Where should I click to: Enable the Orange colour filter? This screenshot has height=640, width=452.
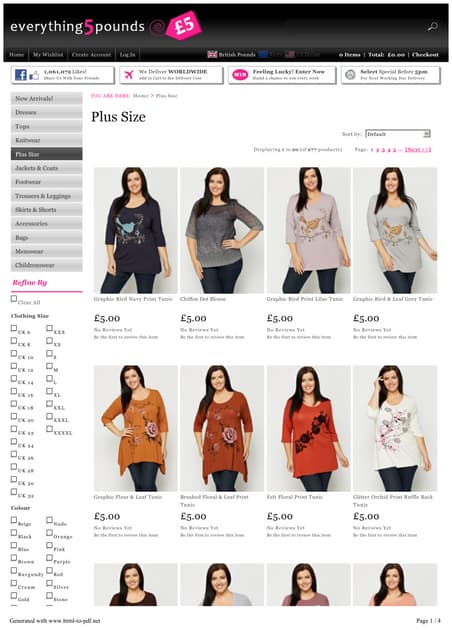click(x=49, y=533)
